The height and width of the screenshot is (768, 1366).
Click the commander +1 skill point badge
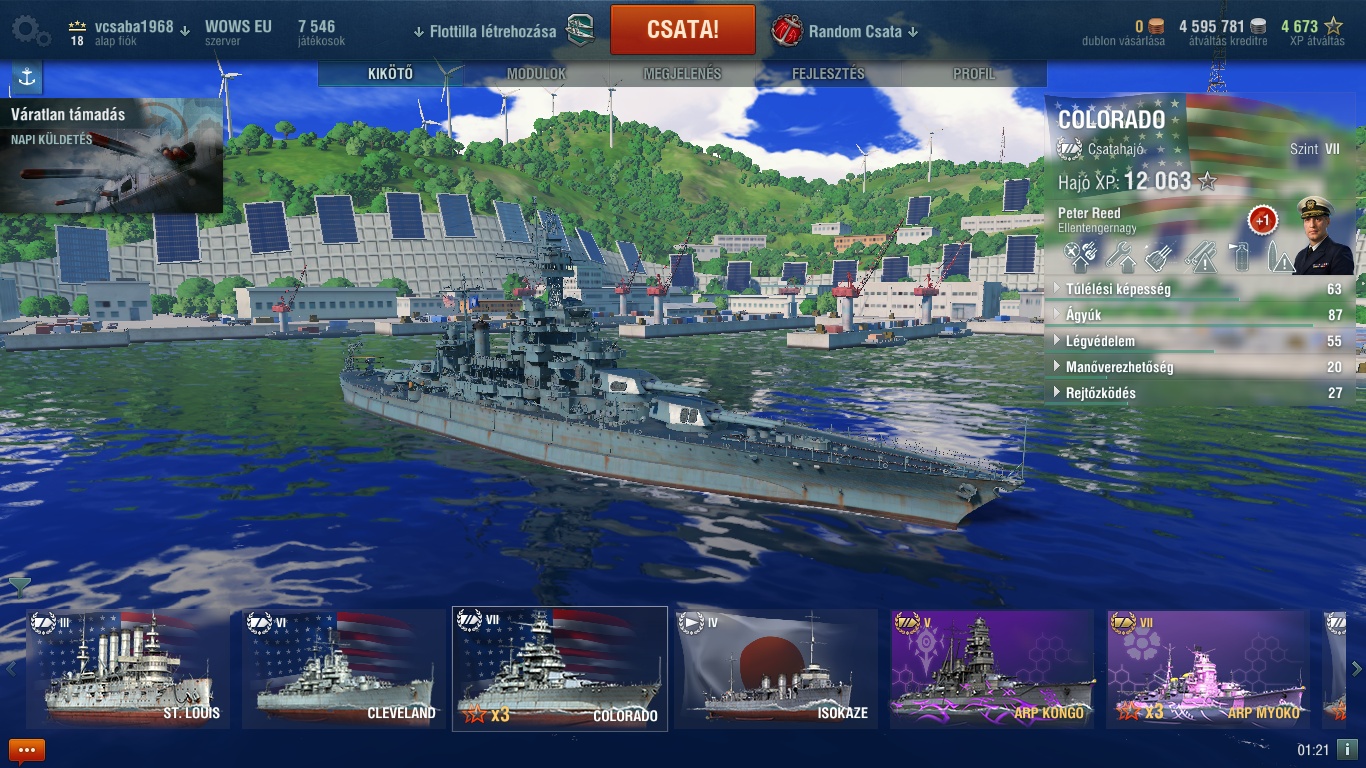point(1262,220)
